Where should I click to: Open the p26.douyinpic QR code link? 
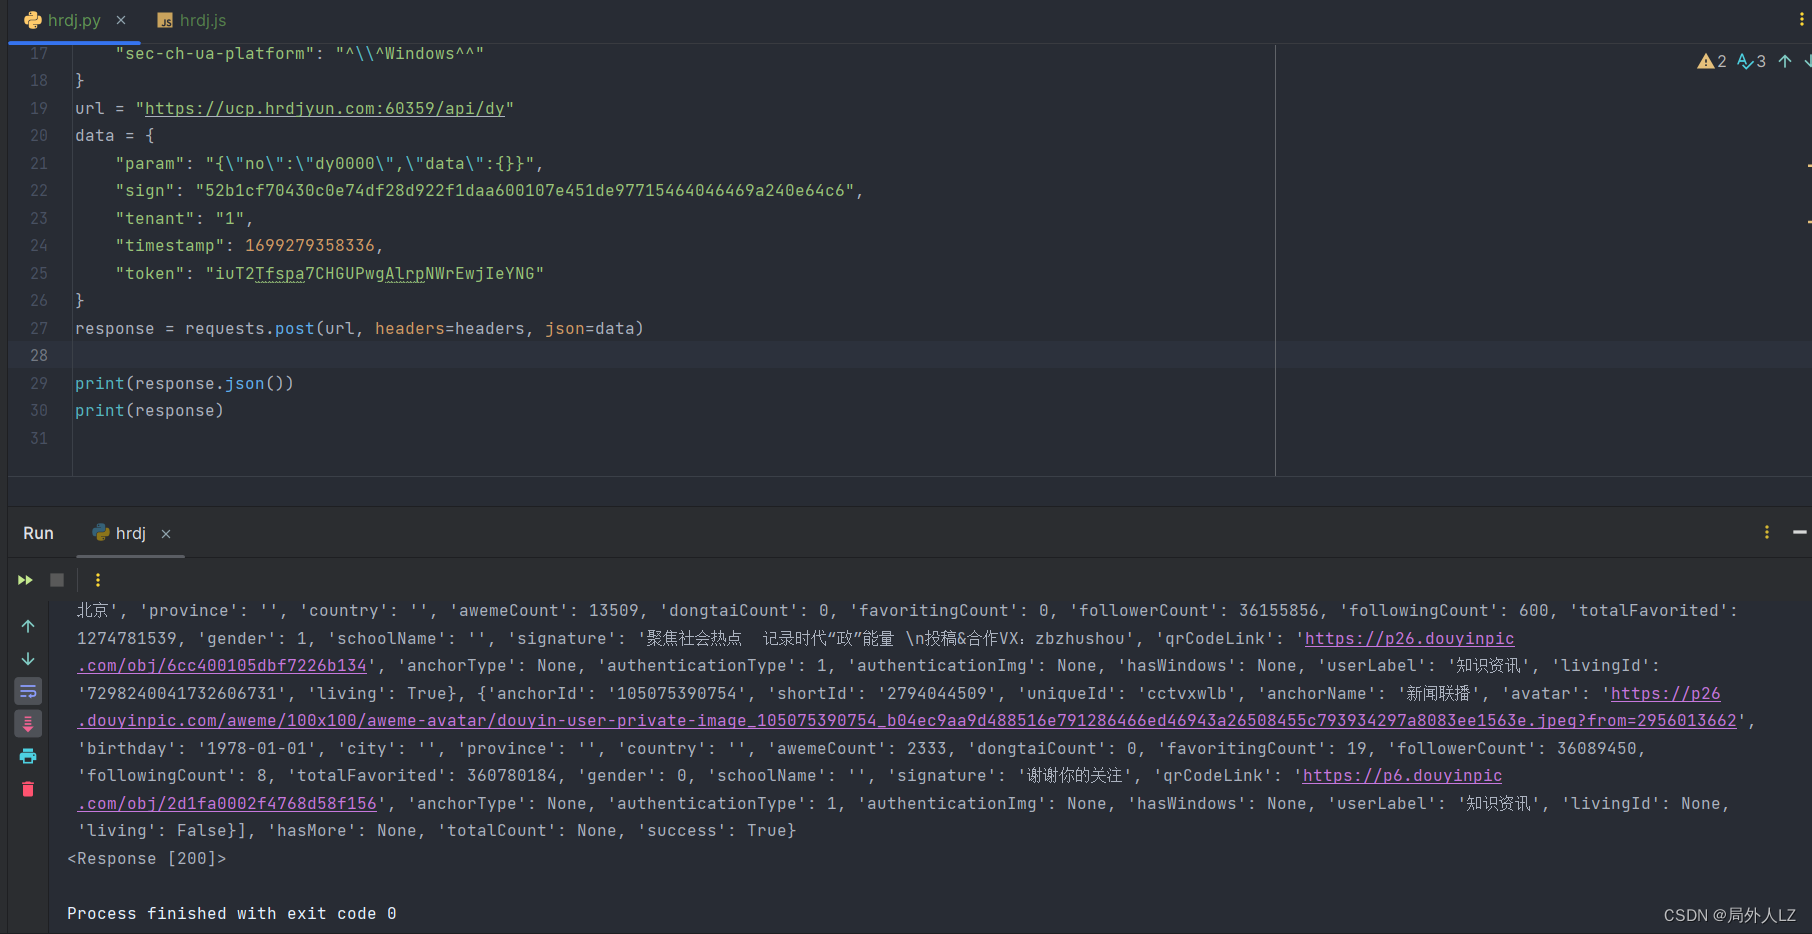[x=1410, y=638]
